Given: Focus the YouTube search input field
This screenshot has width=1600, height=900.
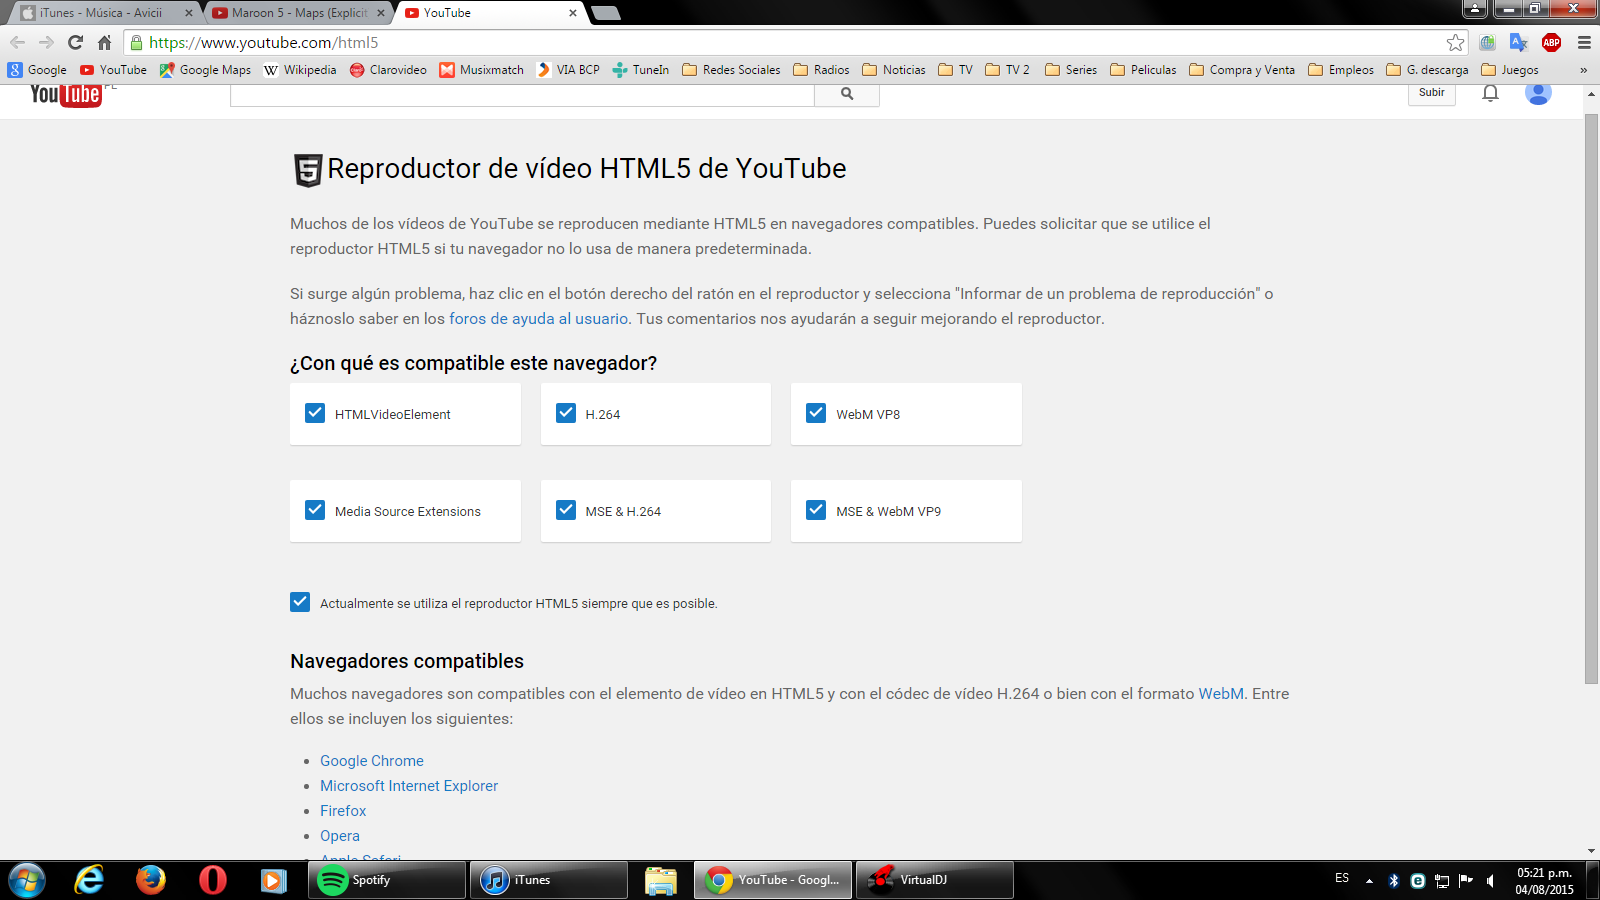Looking at the screenshot, I should 522,94.
